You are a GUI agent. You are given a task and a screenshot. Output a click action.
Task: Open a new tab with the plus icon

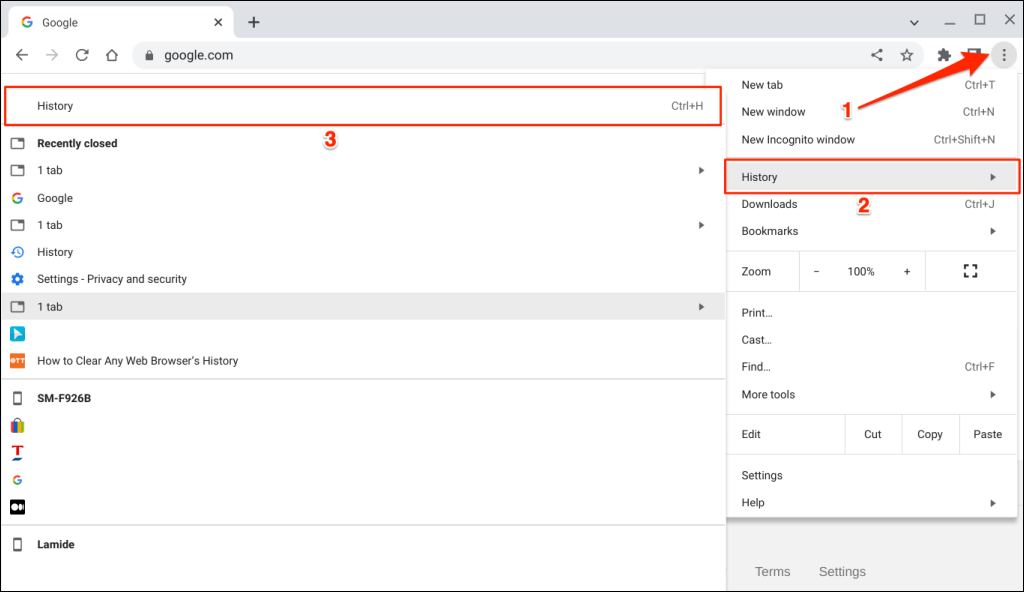pos(254,22)
